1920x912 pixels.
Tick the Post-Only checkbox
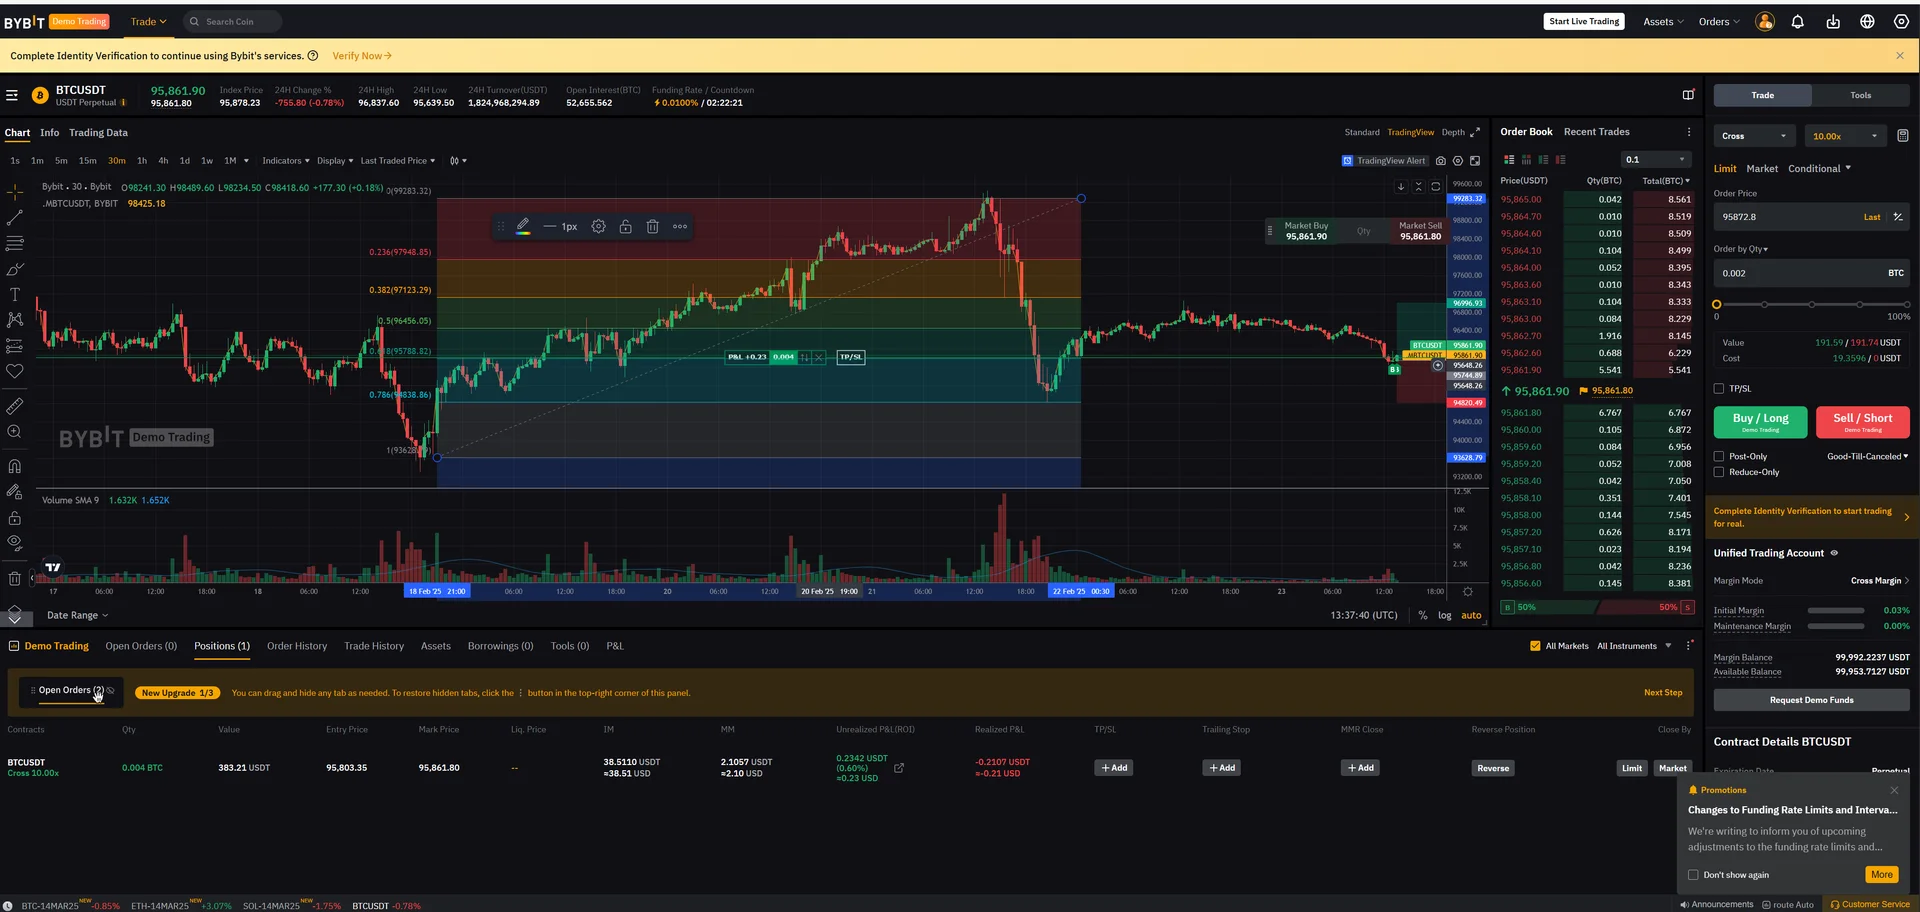[x=1719, y=457]
